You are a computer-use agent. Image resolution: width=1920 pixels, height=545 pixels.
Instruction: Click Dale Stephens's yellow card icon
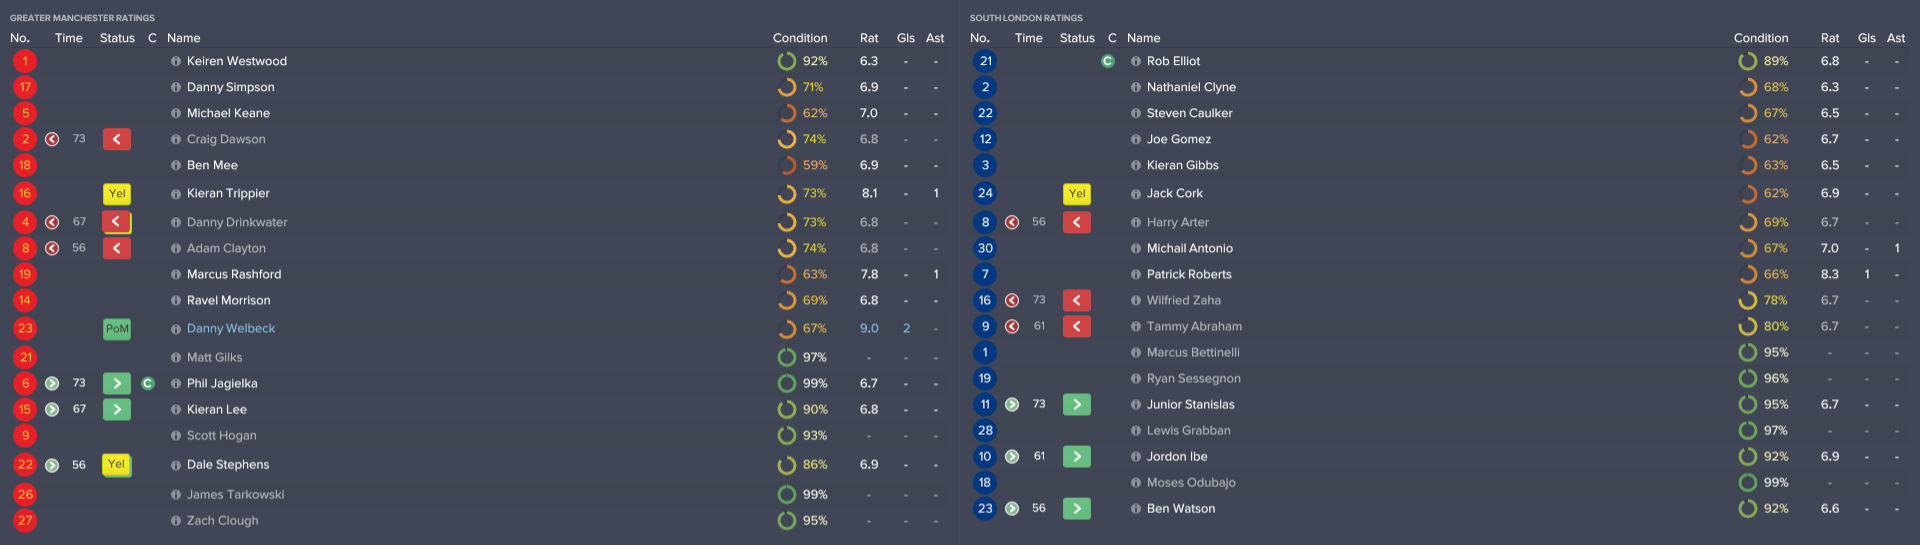point(116,464)
